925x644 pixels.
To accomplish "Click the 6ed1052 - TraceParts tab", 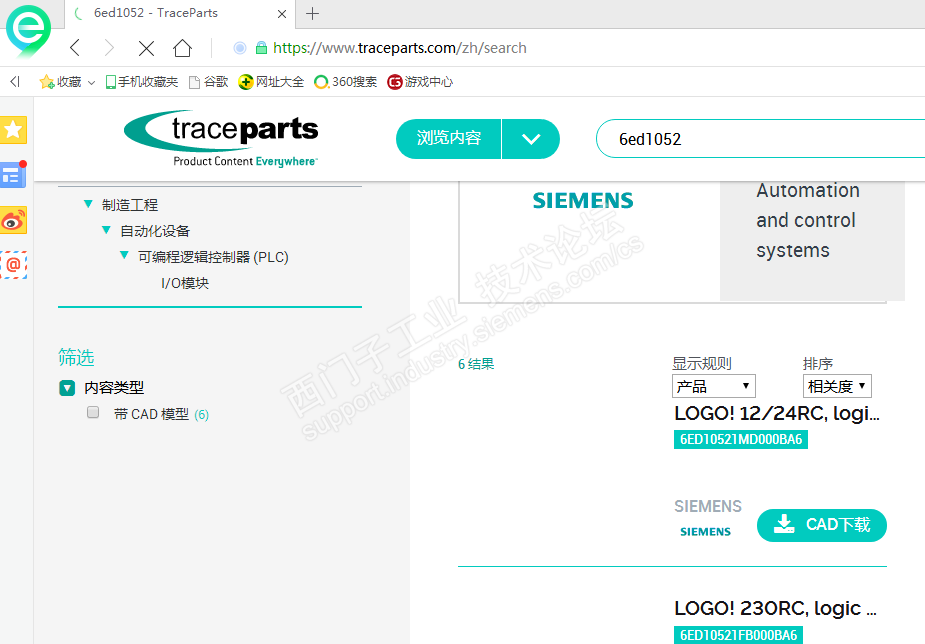I will 180,14.
